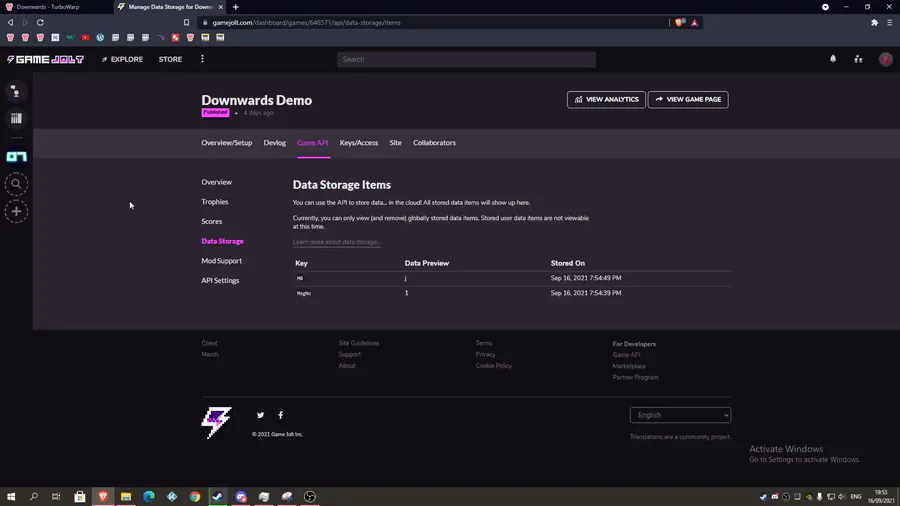Viewport: 900px width, 506px height.
Task: Click the View Game Page button
Action: (x=688, y=100)
